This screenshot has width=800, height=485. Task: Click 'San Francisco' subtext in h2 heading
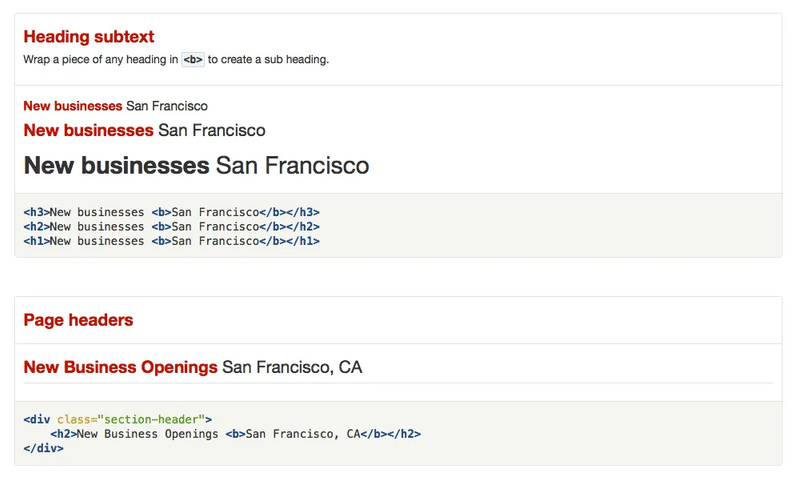pos(212,130)
